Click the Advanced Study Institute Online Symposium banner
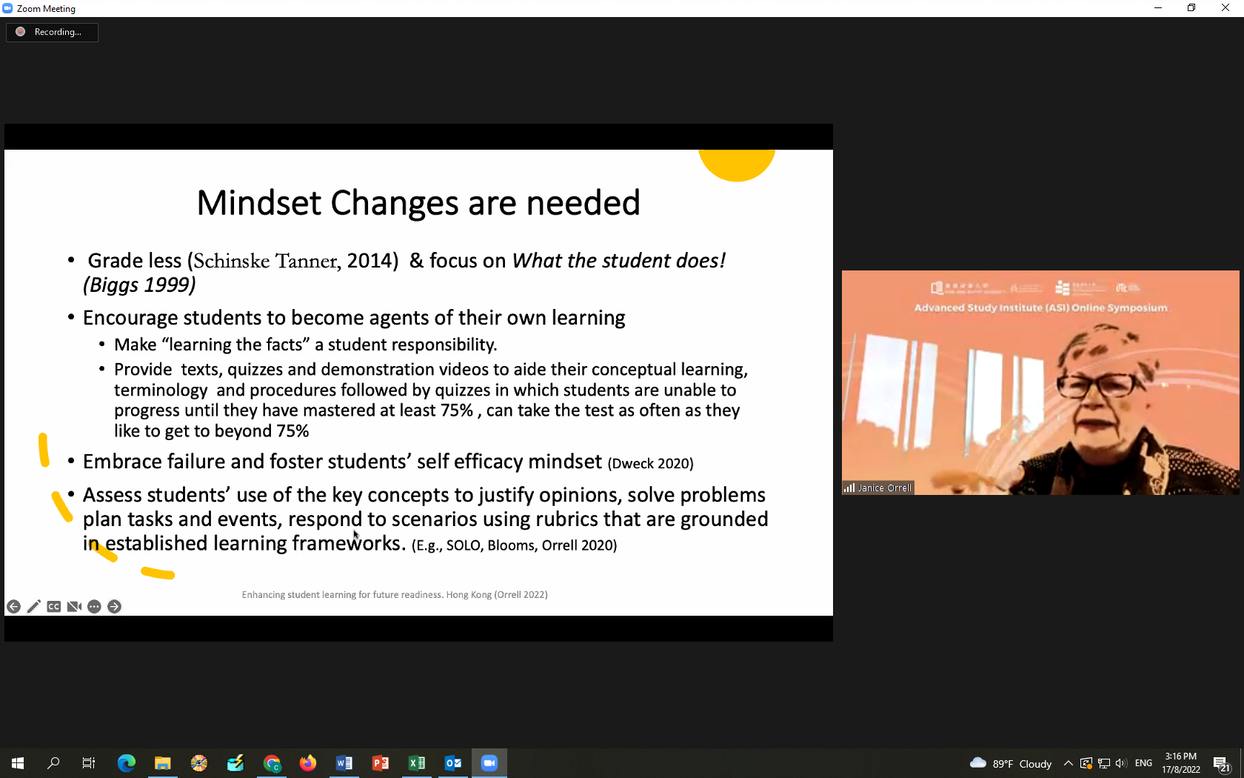Image resolution: width=1244 pixels, height=778 pixels. pos(1040,308)
